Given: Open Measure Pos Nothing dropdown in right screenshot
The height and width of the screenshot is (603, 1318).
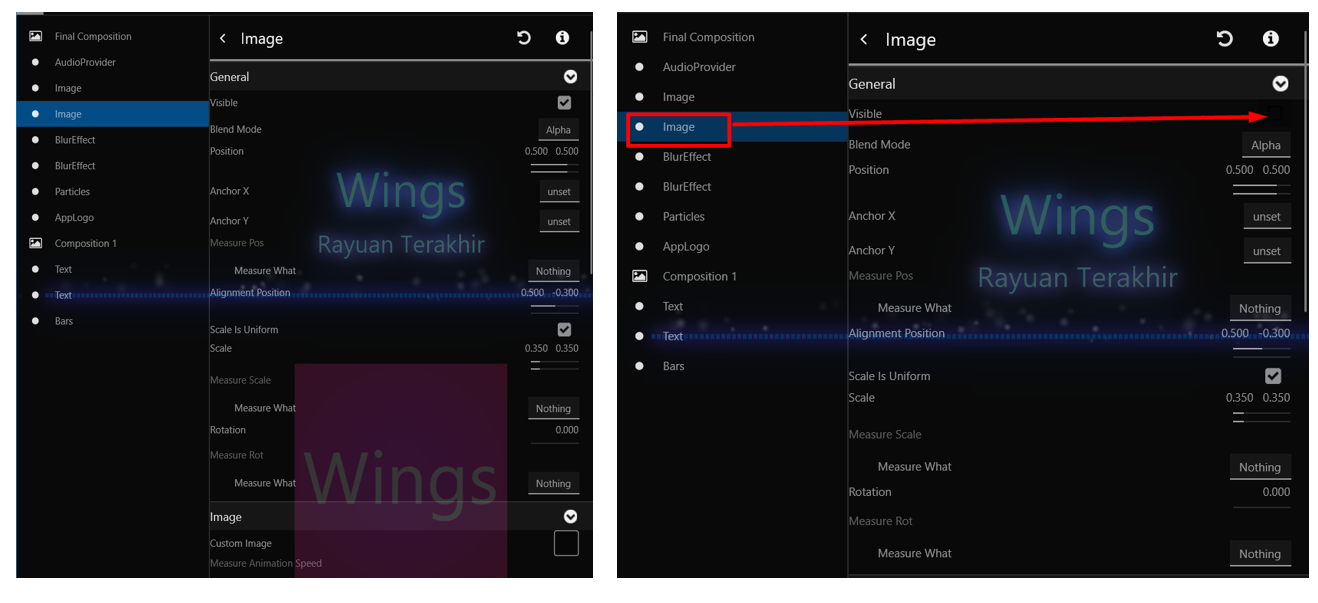Looking at the screenshot, I should pos(1260,308).
